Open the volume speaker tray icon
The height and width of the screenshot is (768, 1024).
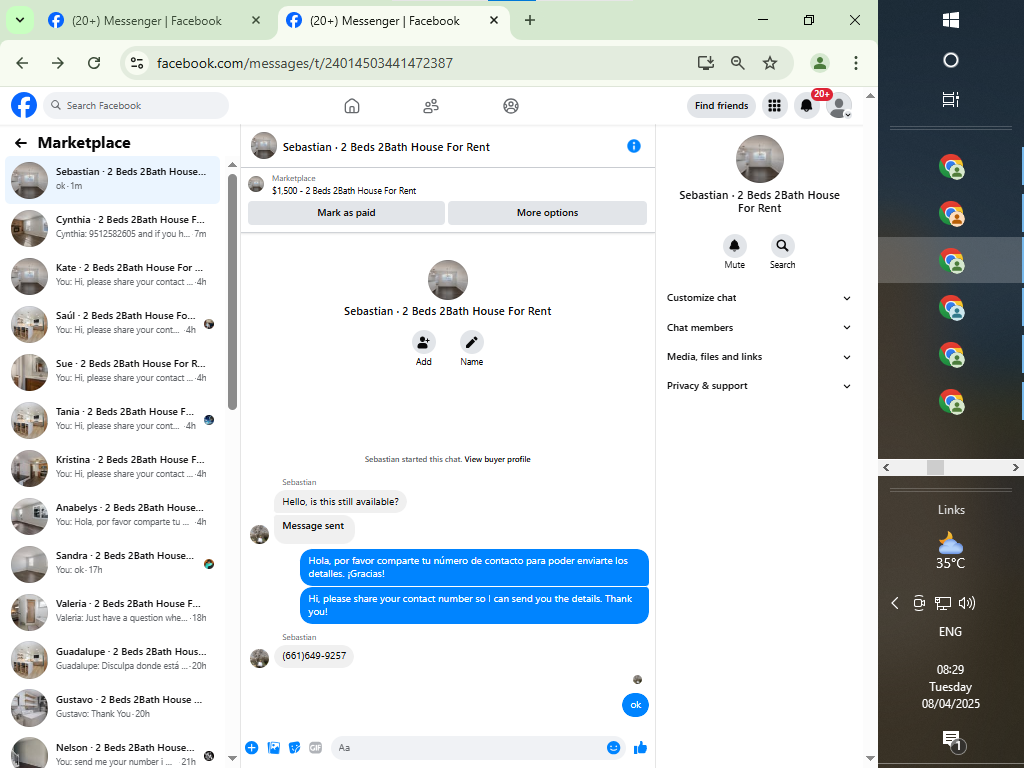pyautogui.click(x=967, y=603)
